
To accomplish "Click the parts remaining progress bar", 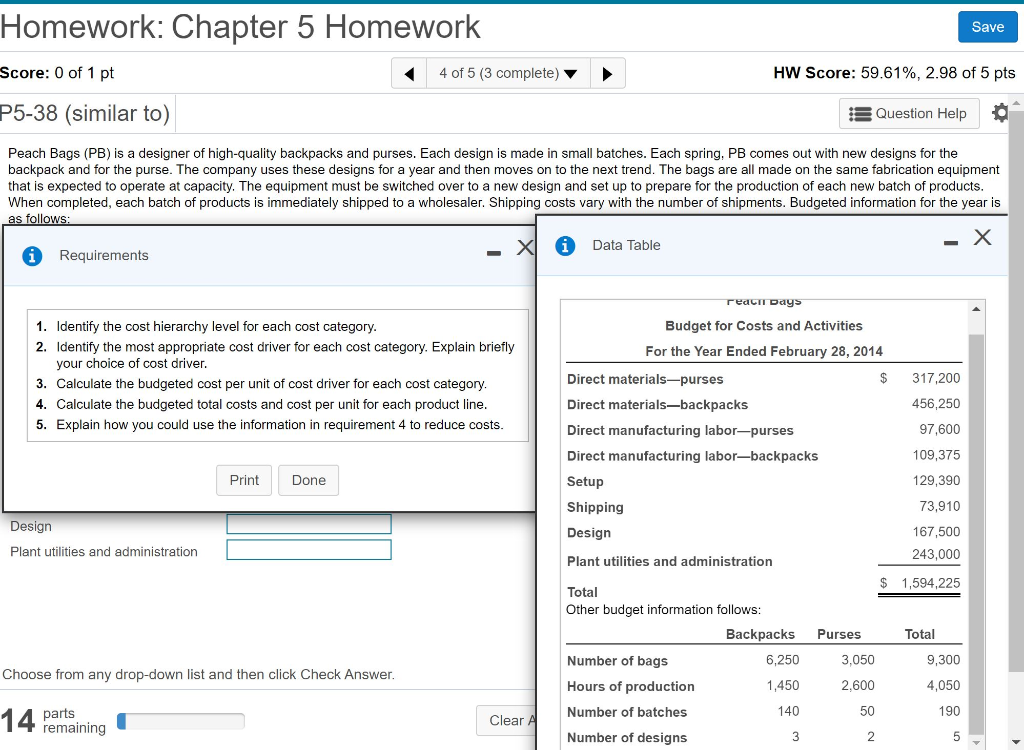I will 180,721.
